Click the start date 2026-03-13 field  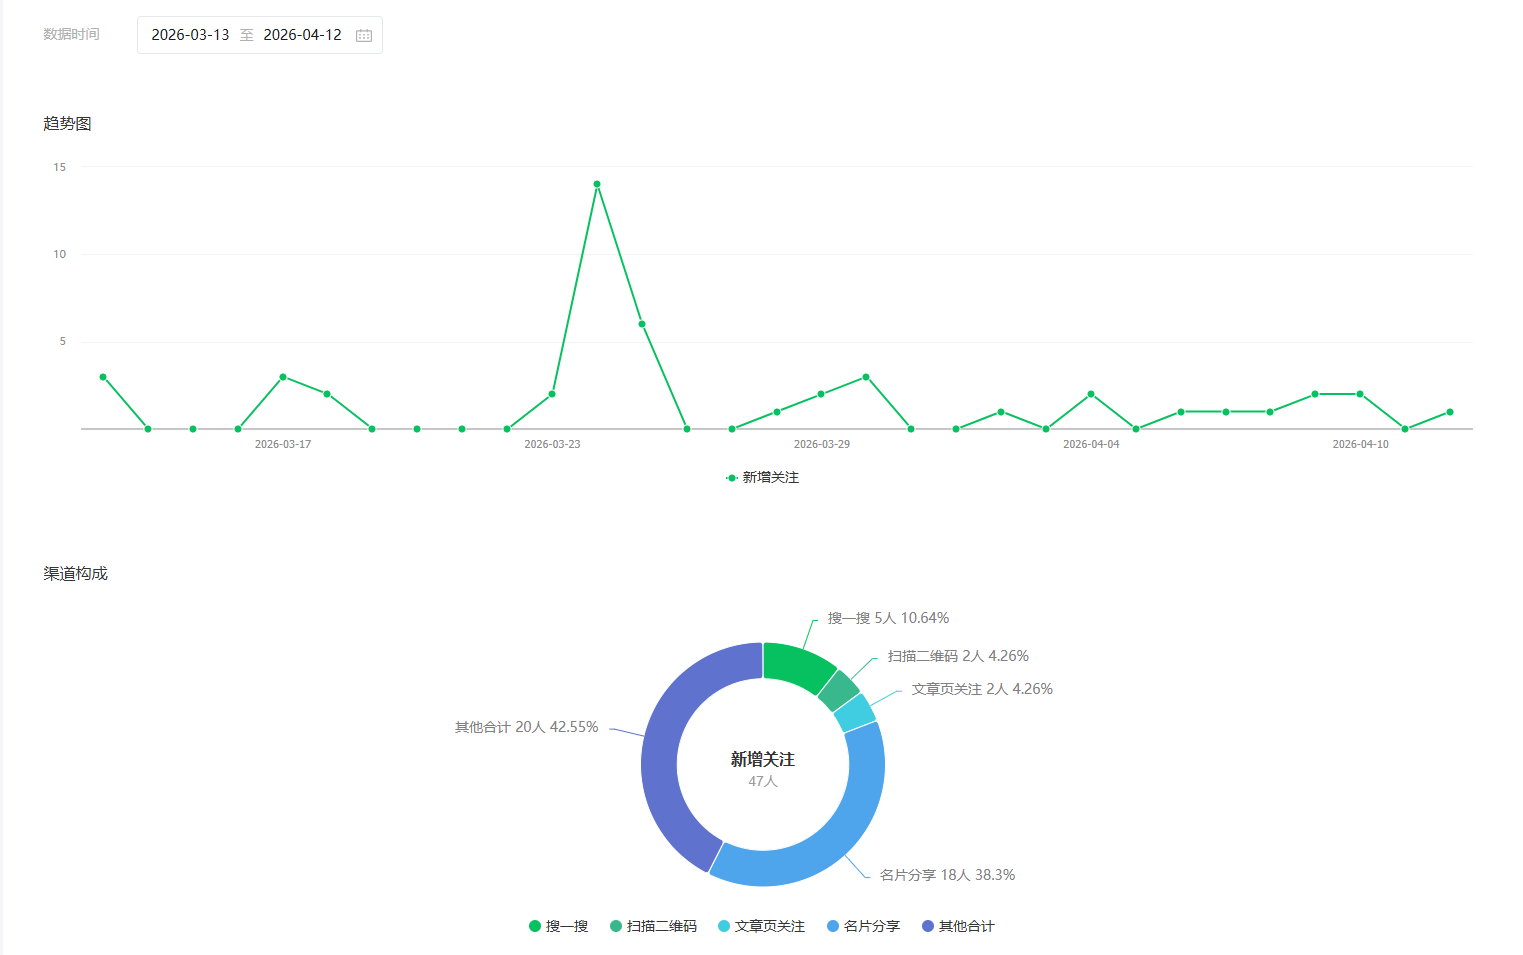point(190,35)
